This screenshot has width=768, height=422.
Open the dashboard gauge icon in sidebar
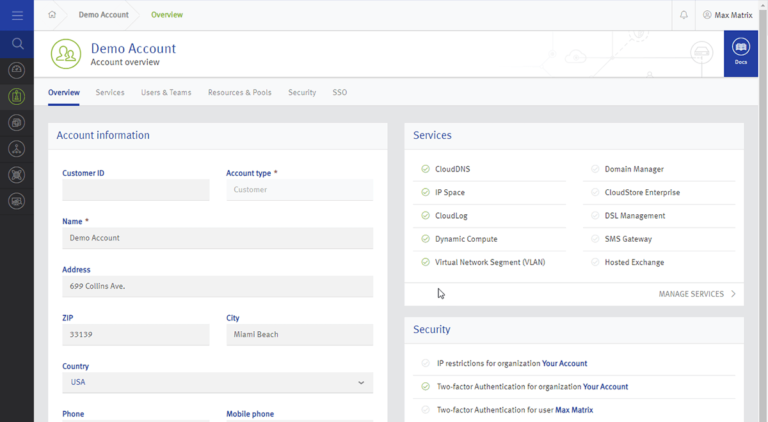tap(17, 70)
